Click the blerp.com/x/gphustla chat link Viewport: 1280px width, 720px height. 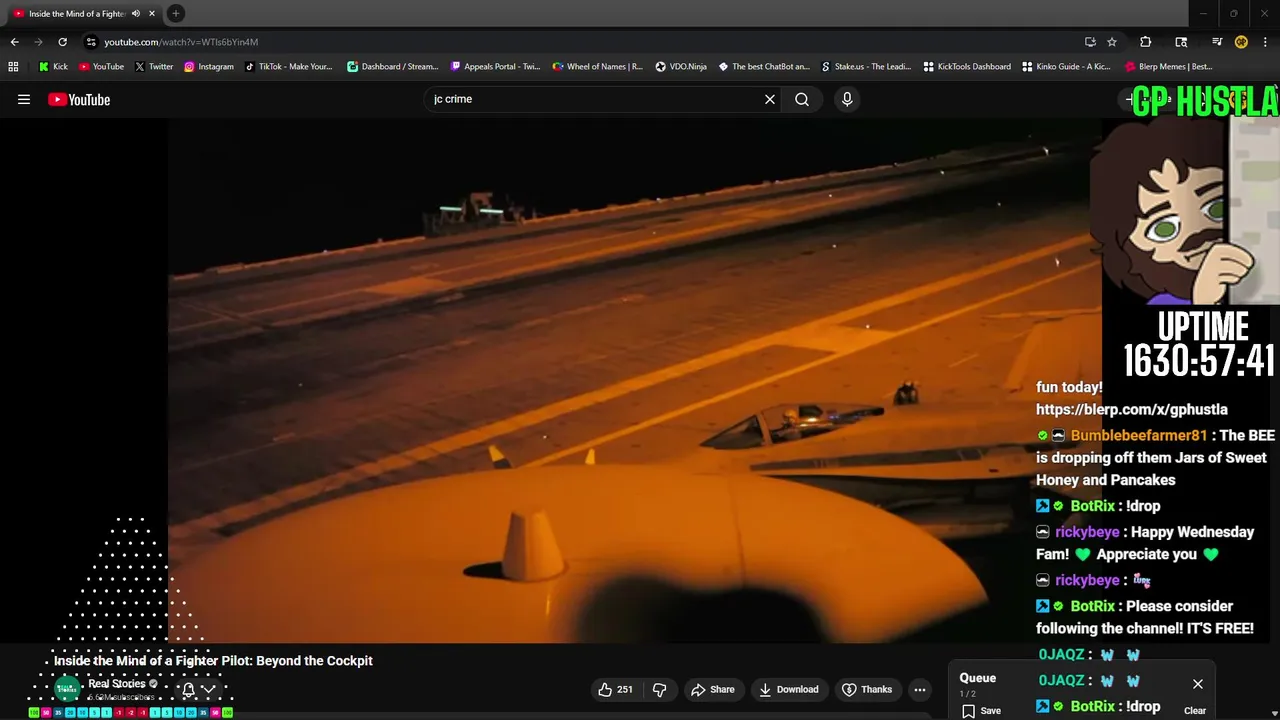point(1132,409)
